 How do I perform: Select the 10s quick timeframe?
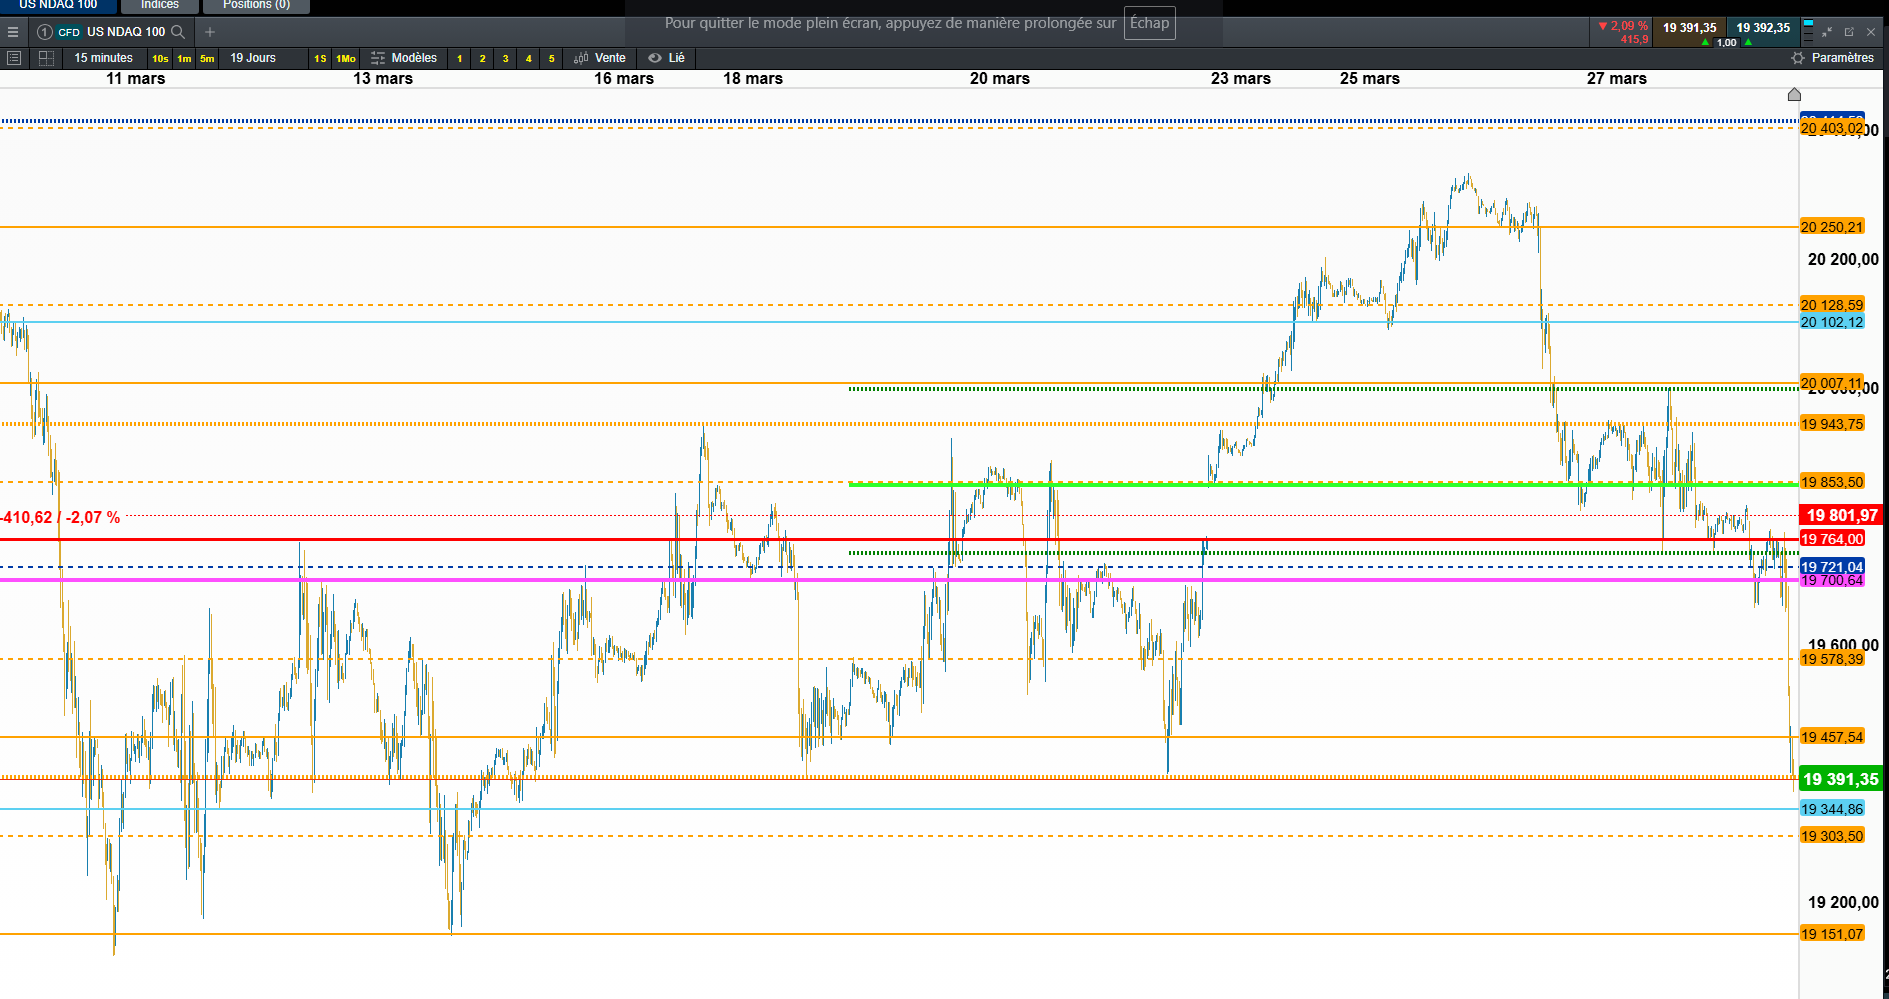coord(160,58)
